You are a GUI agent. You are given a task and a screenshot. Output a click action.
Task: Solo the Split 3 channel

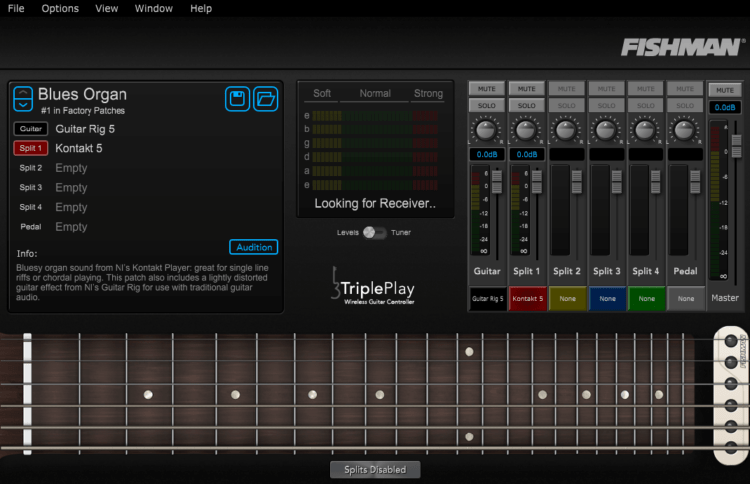(x=606, y=105)
